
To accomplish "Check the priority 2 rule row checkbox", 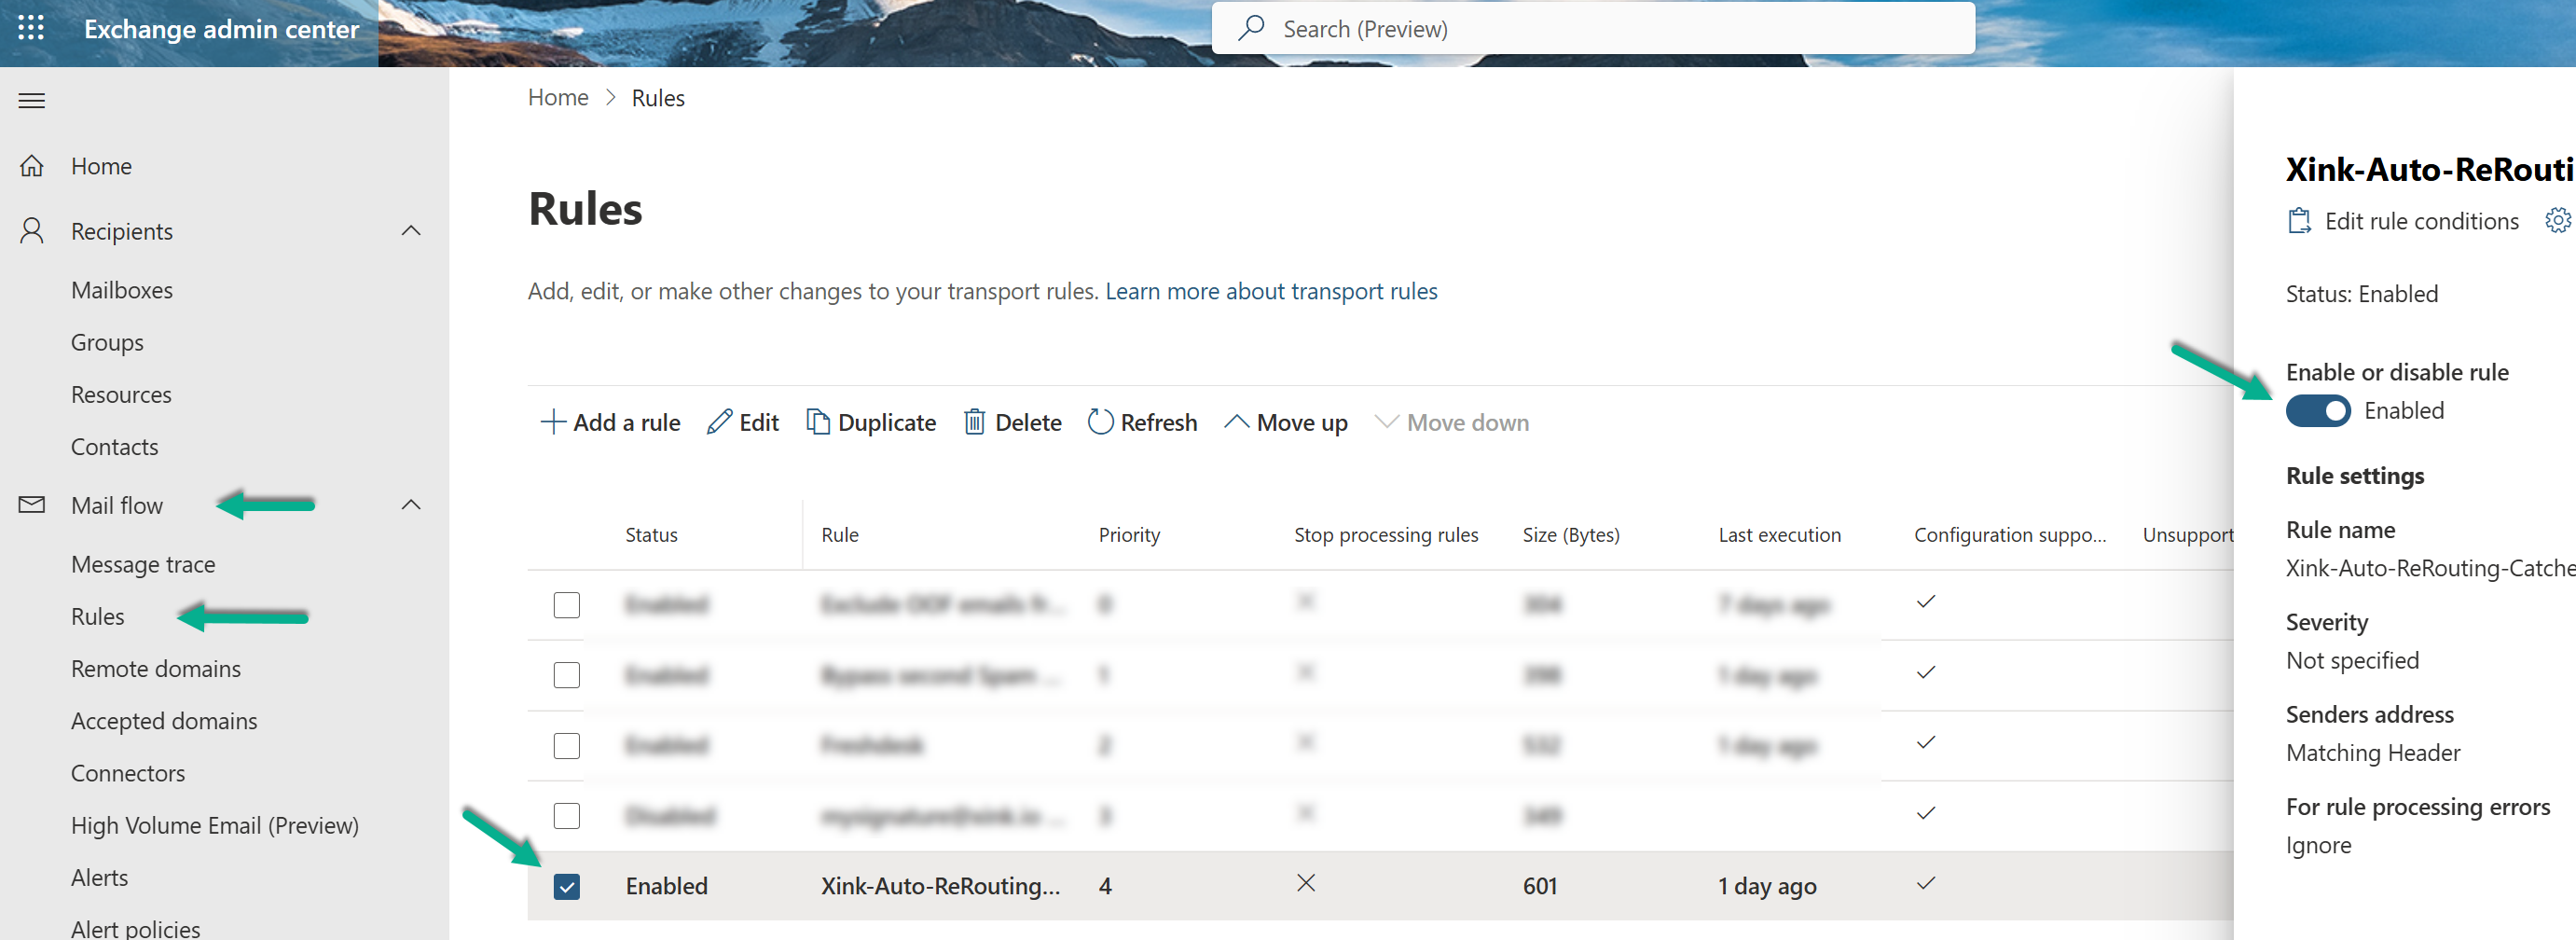I will coord(567,746).
